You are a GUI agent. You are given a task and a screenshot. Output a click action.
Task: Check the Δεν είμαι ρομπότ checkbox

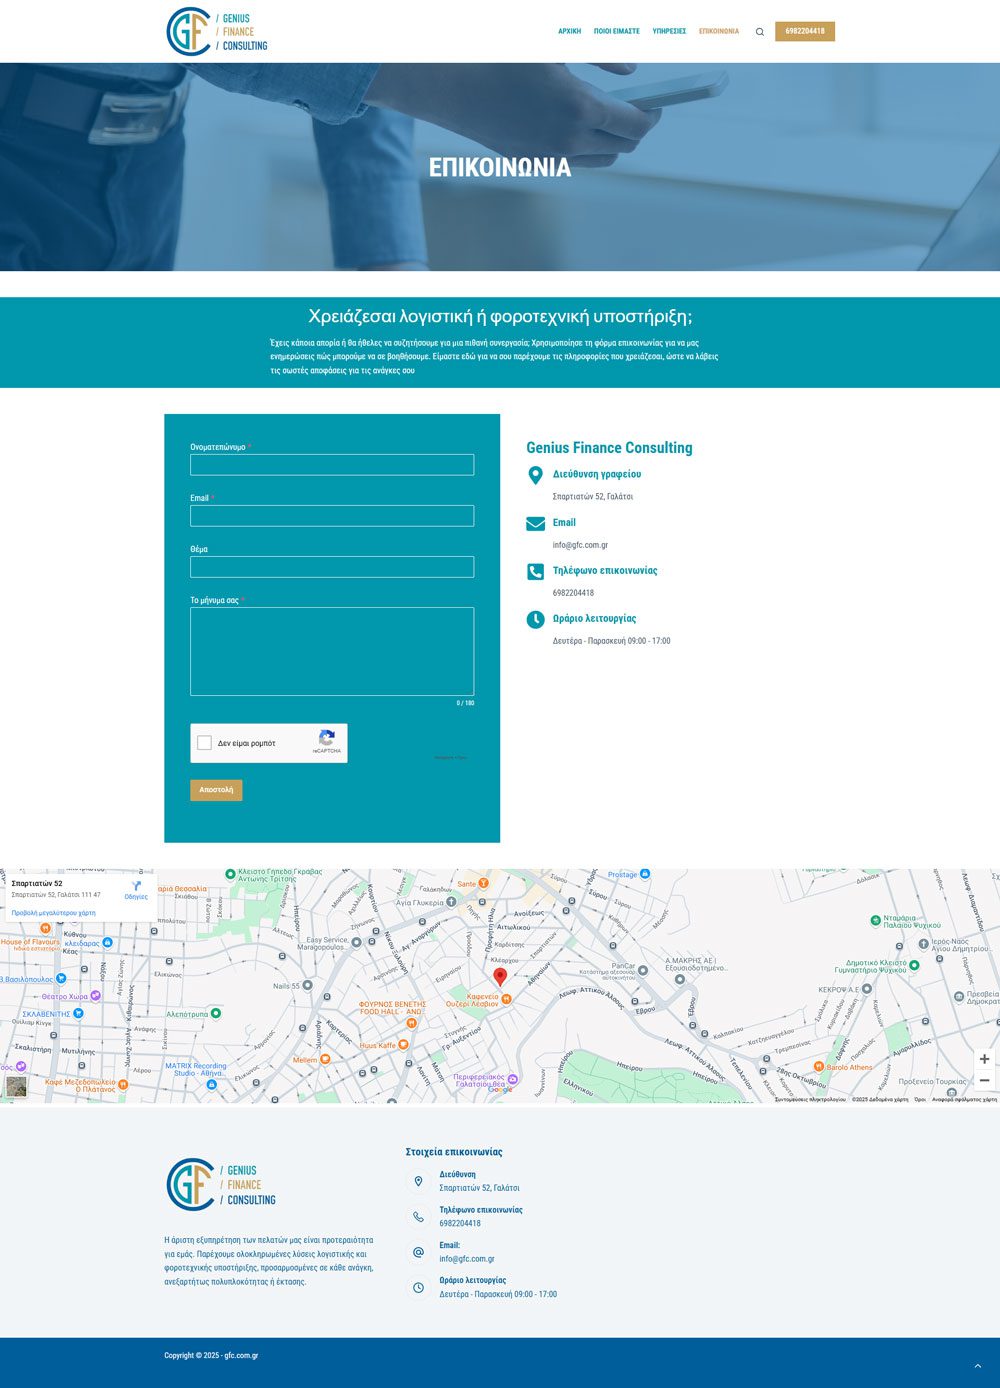[x=204, y=743]
